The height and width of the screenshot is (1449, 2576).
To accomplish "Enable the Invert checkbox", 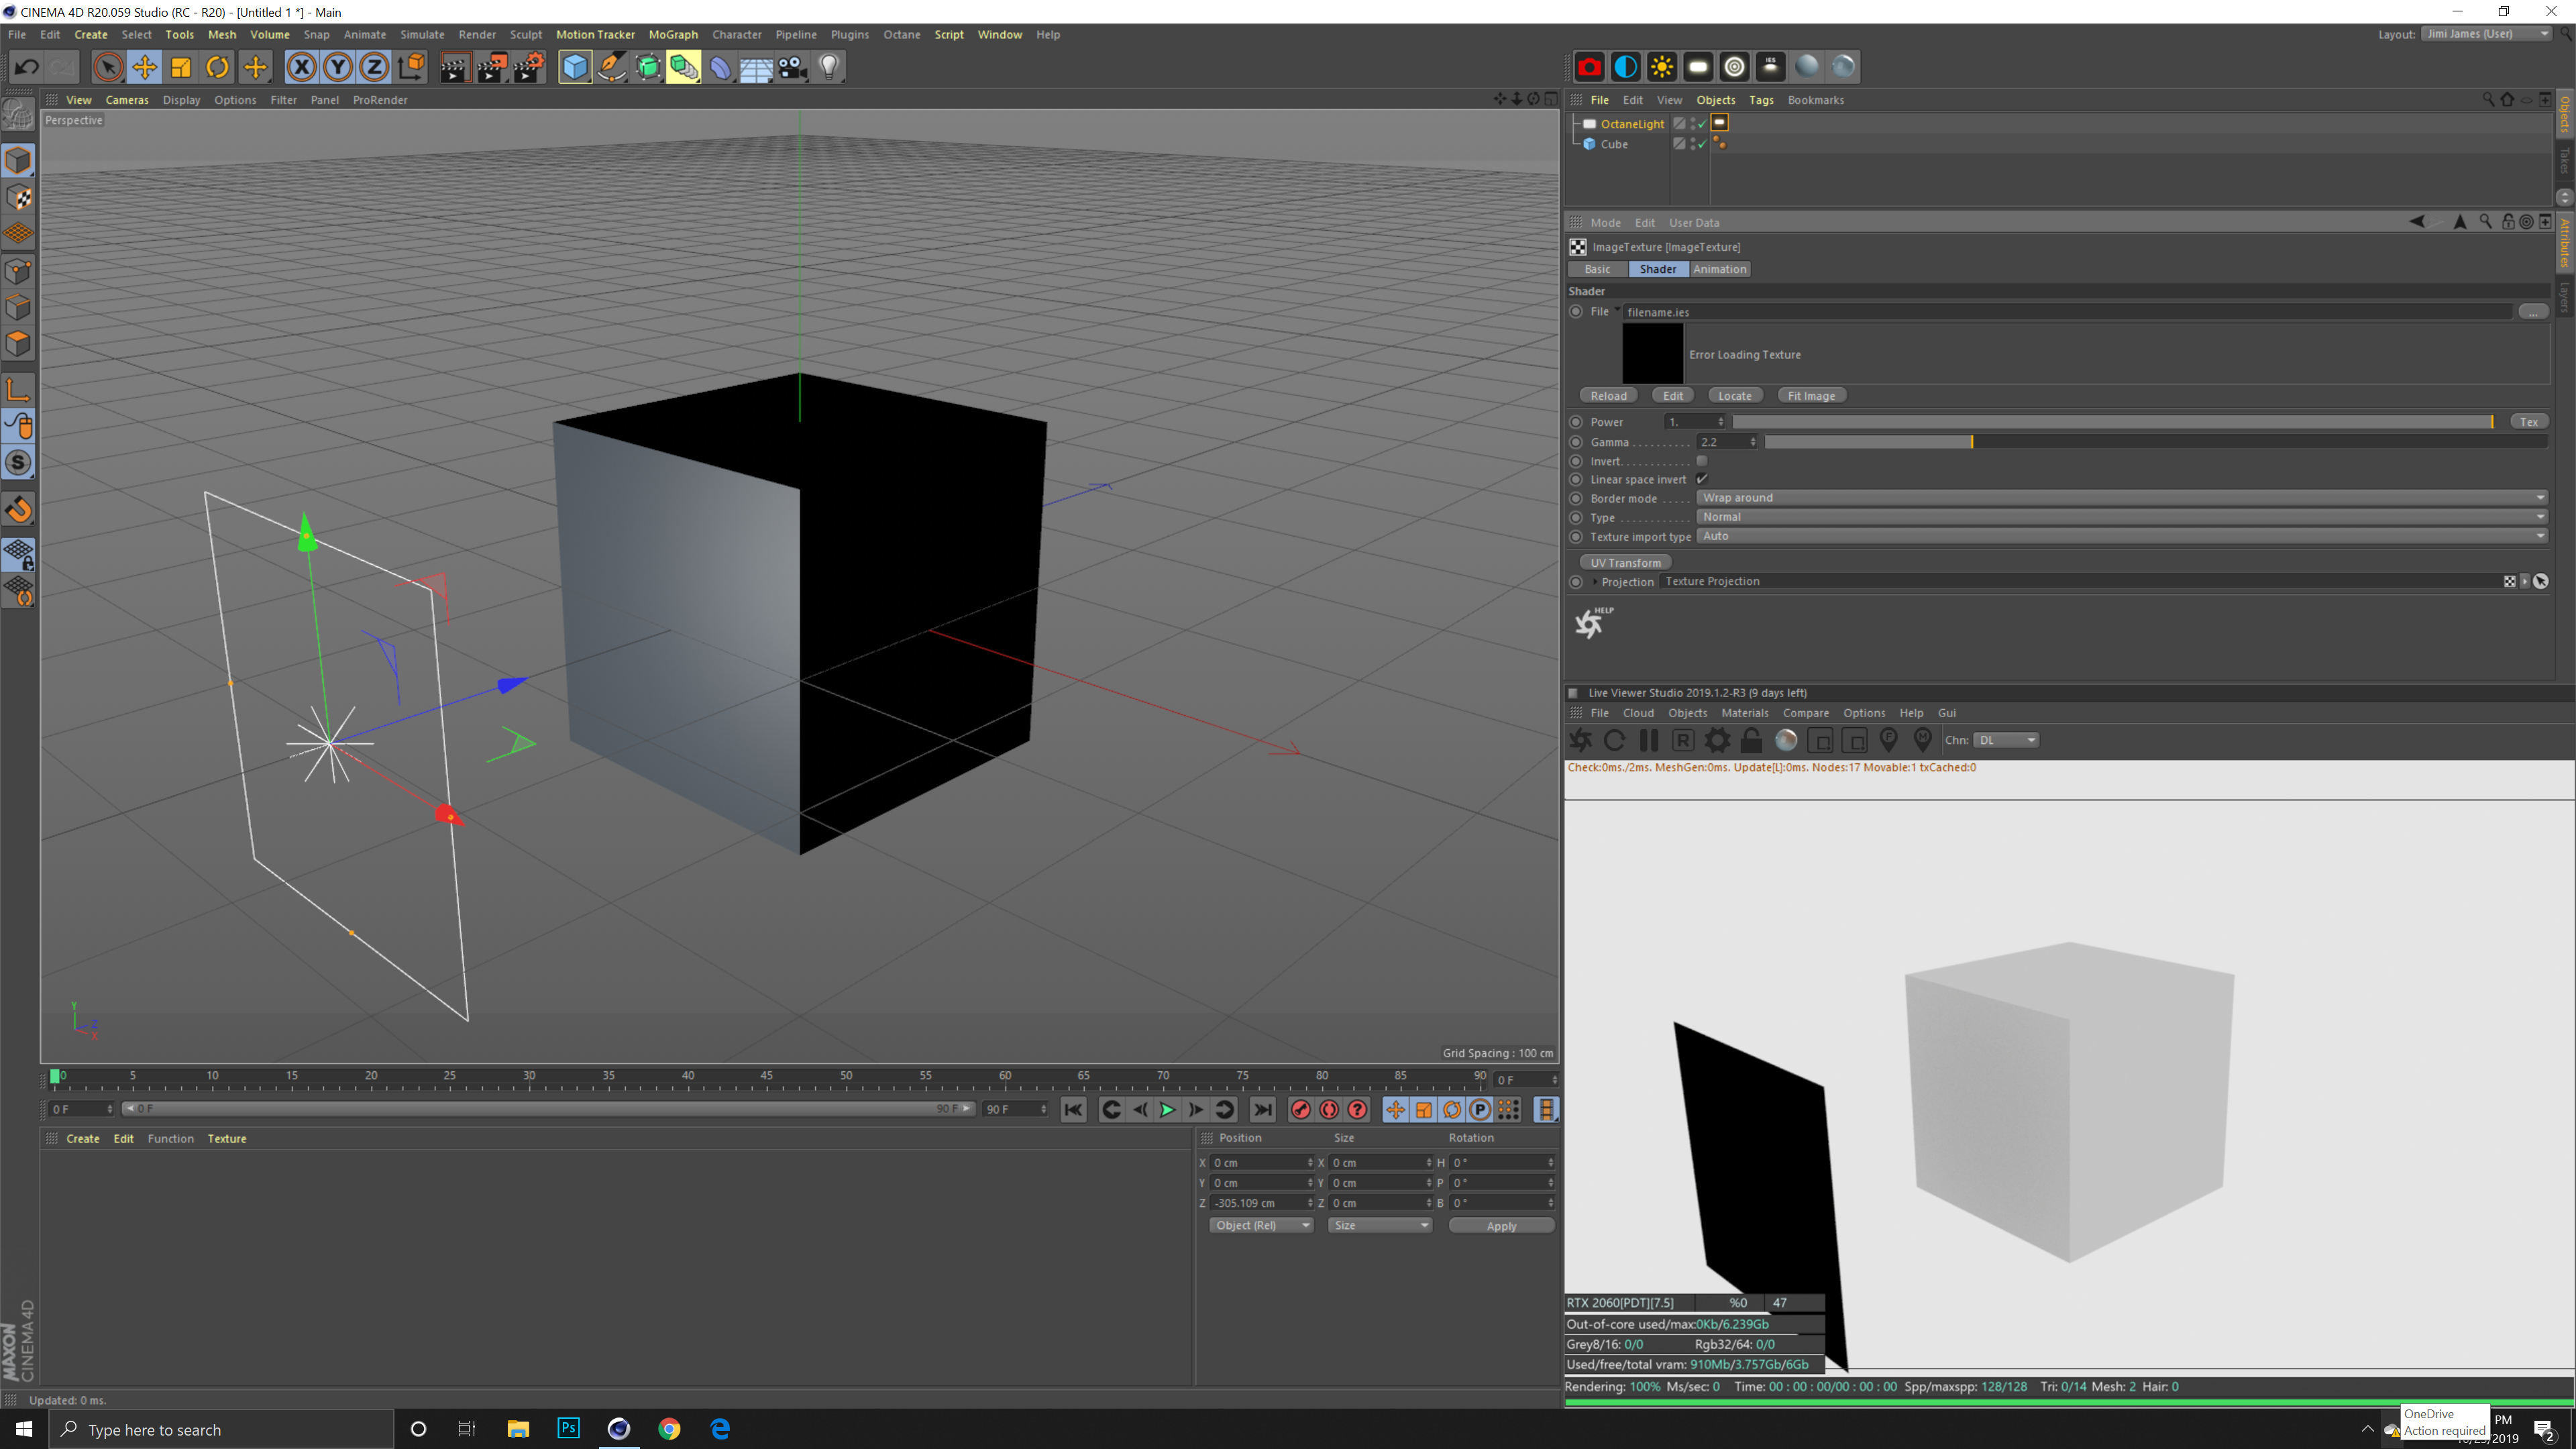I will pos(1702,461).
